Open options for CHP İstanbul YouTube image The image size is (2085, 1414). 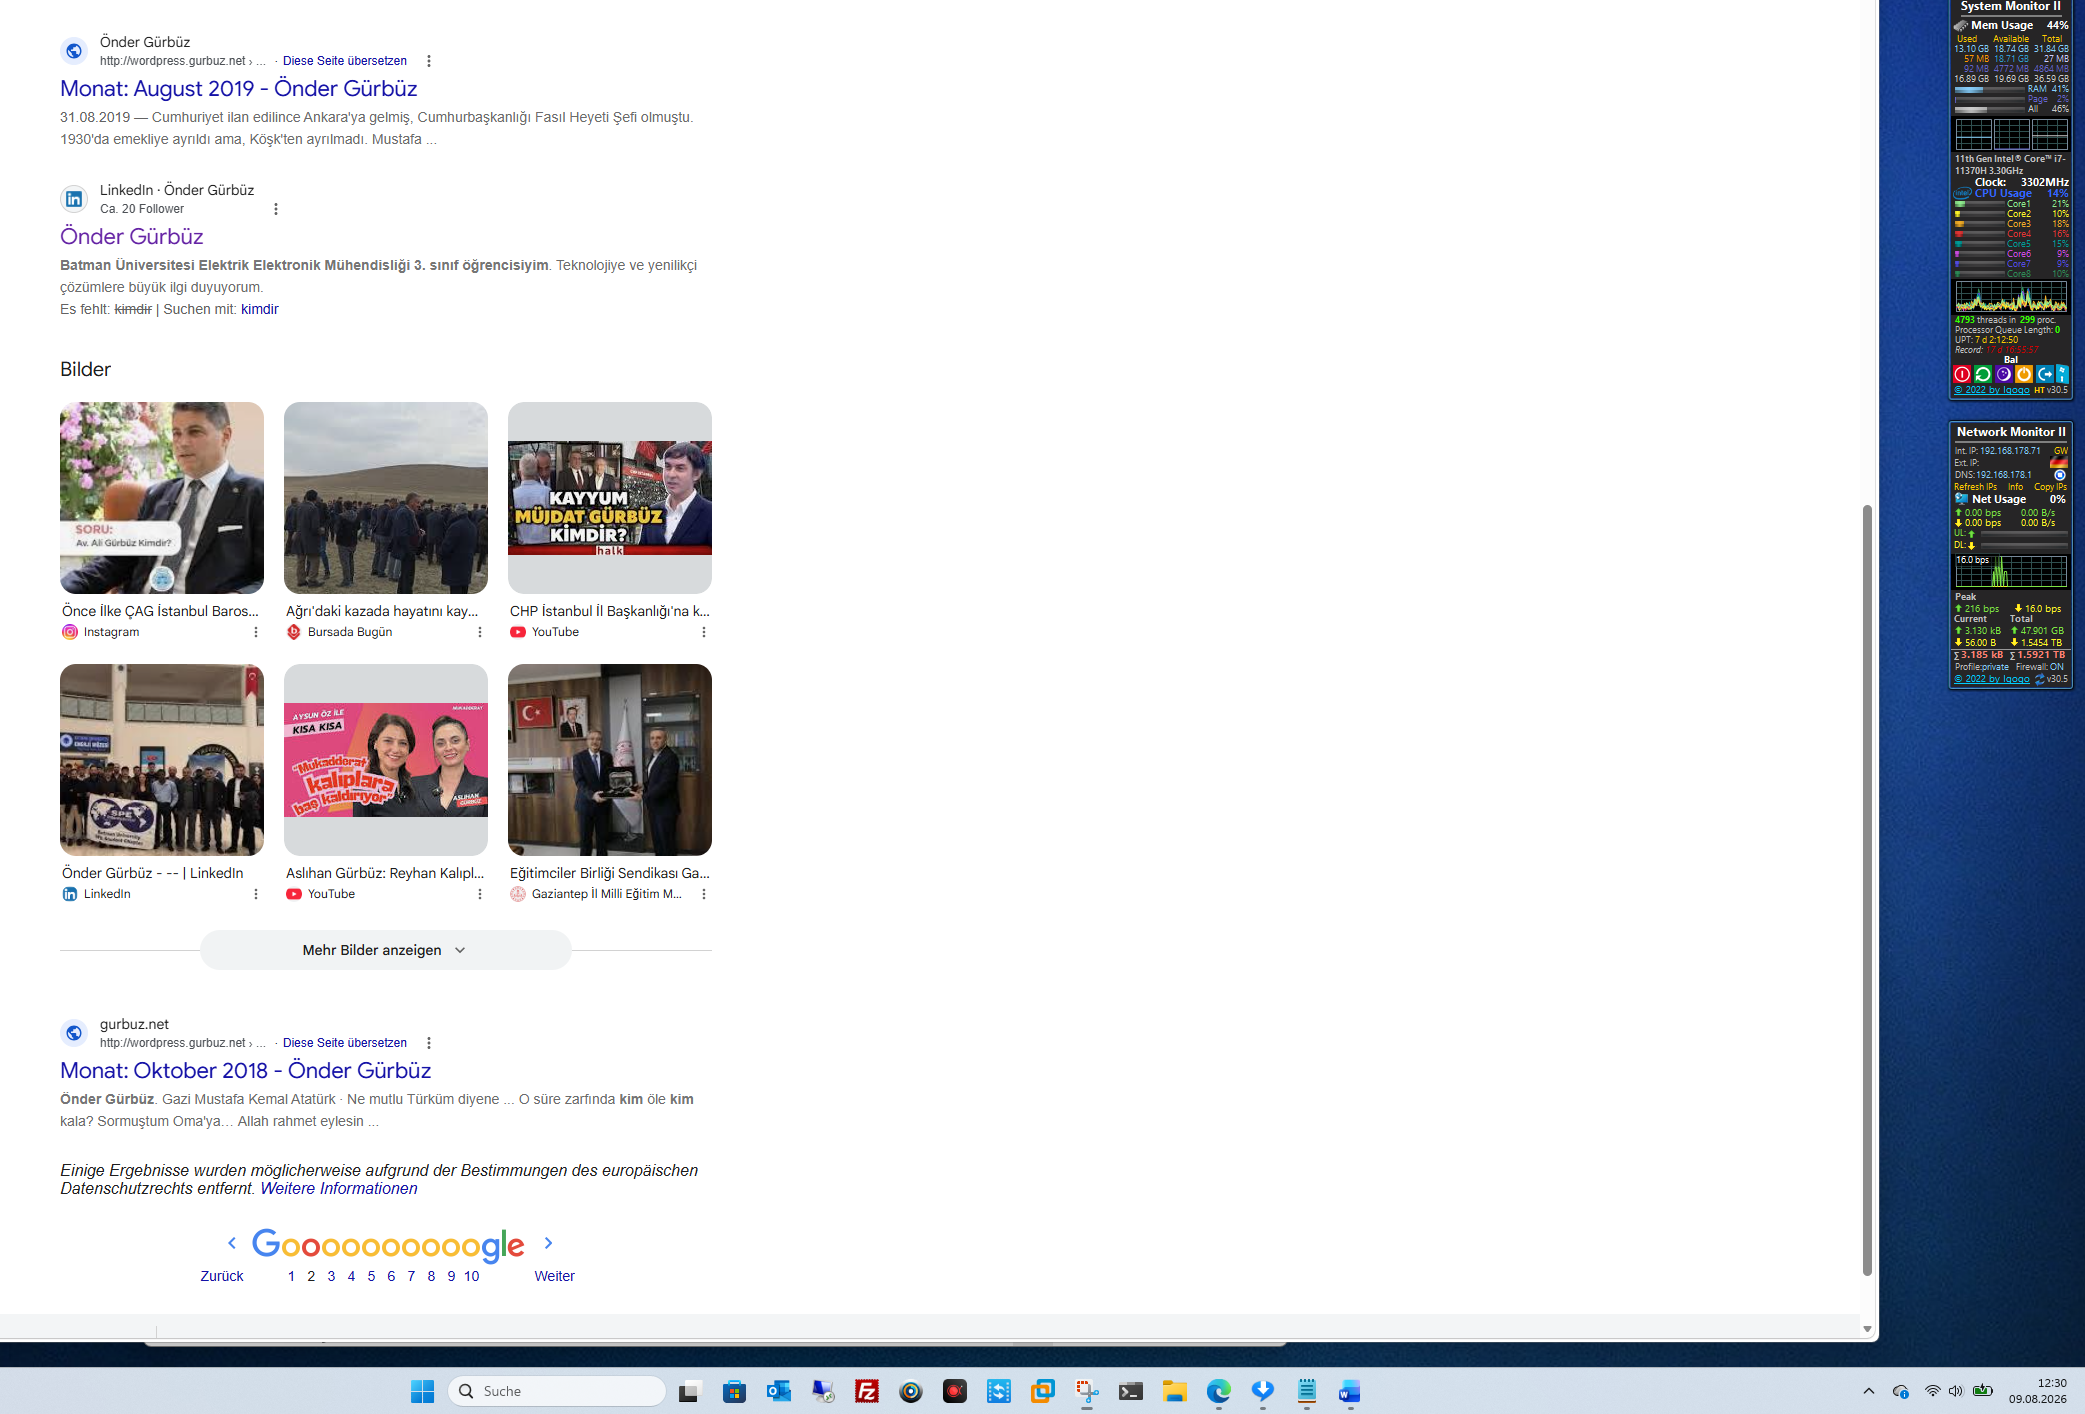click(704, 632)
